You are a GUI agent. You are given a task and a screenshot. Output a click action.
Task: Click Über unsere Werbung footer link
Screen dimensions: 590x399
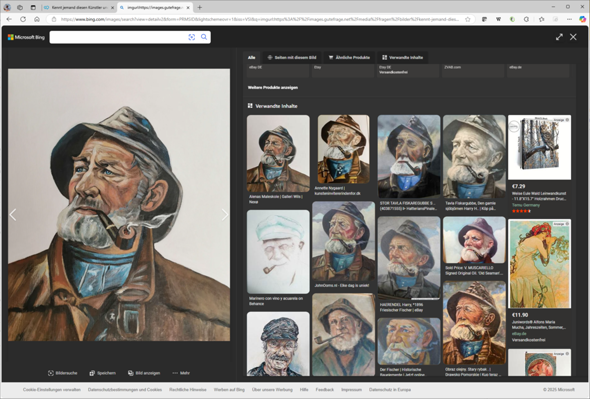(272, 390)
